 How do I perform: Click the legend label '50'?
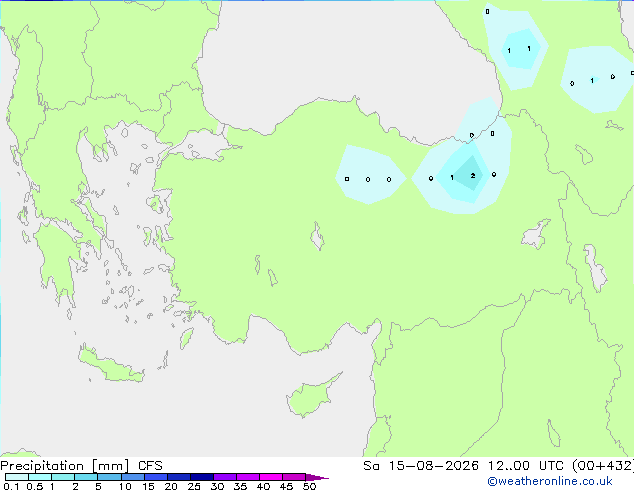click(309, 486)
